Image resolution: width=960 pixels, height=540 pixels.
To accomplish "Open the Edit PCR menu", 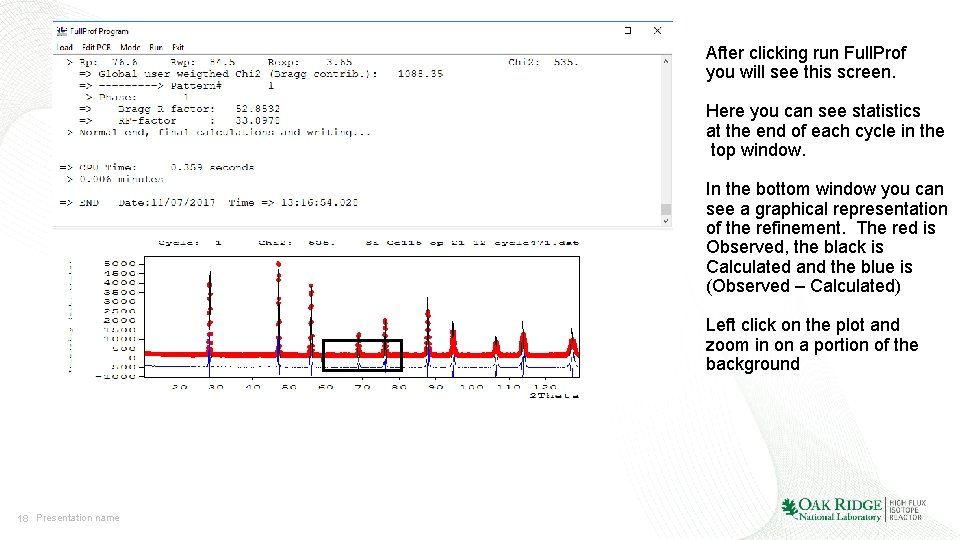I will (x=96, y=47).
